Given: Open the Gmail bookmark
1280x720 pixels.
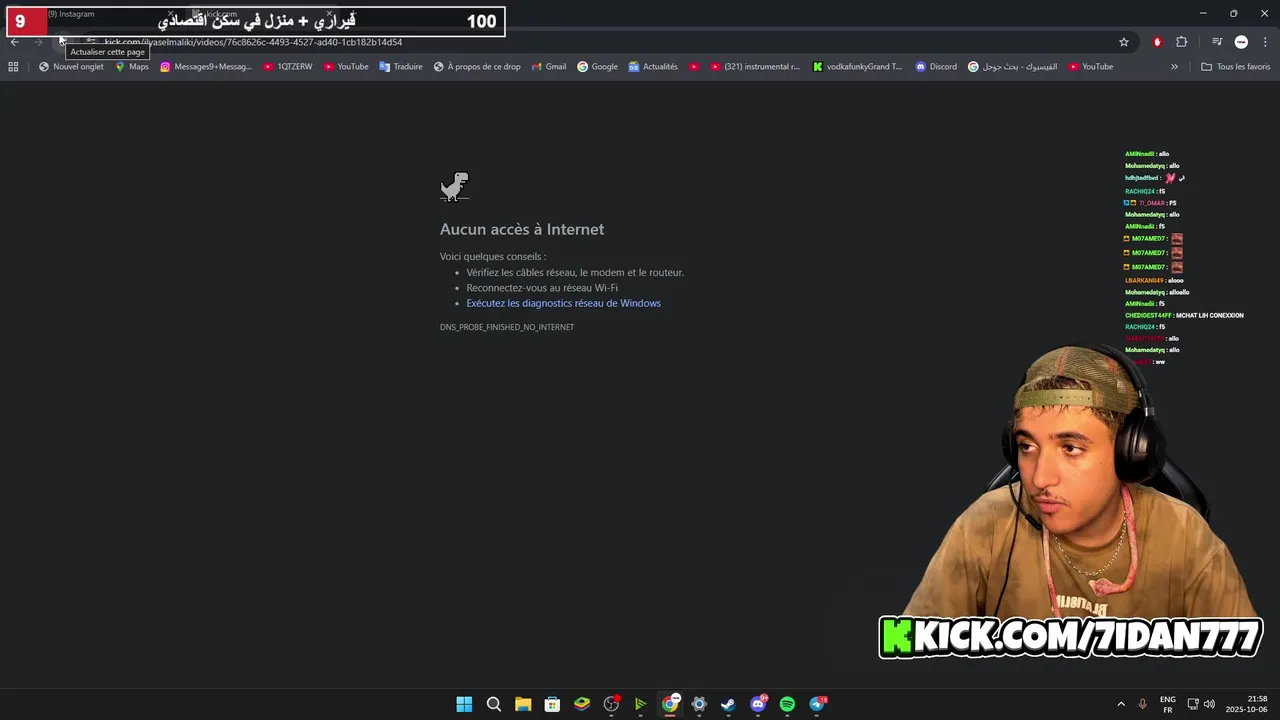Looking at the screenshot, I should point(549,67).
